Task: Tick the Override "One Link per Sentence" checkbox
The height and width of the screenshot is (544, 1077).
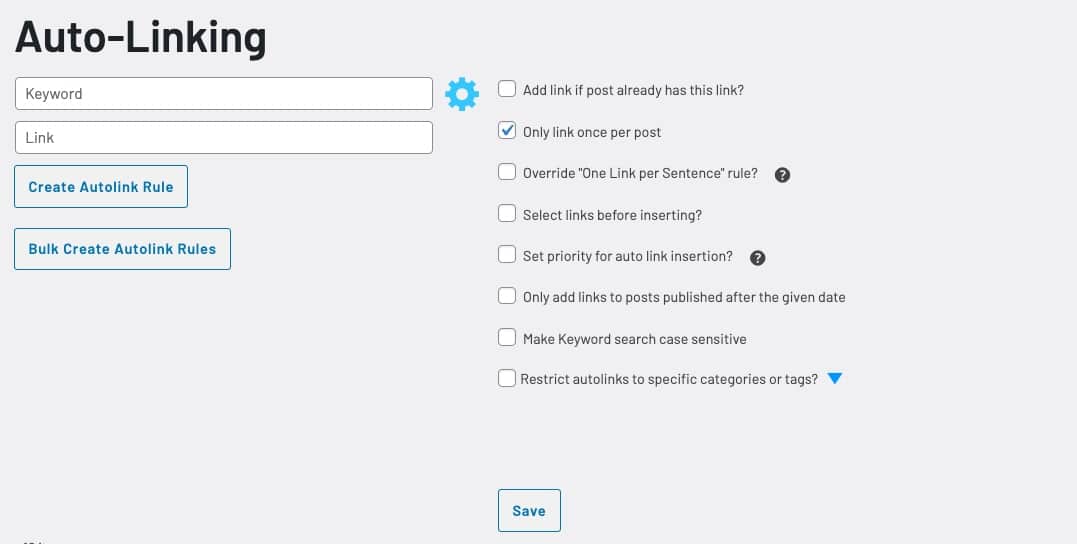Action: [x=507, y=172]
